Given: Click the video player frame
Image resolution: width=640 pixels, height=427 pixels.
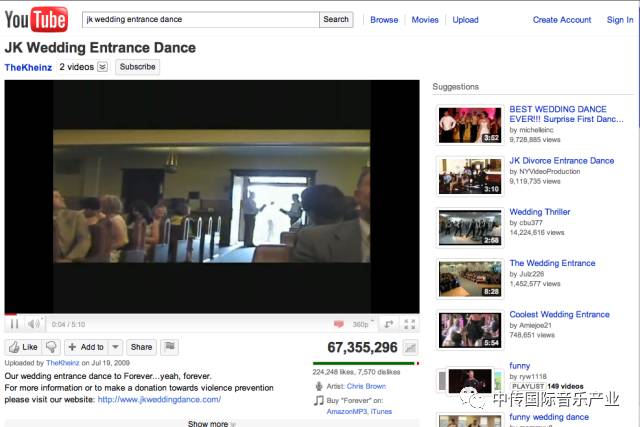Looking at the screenshot, I should point(212,196).
